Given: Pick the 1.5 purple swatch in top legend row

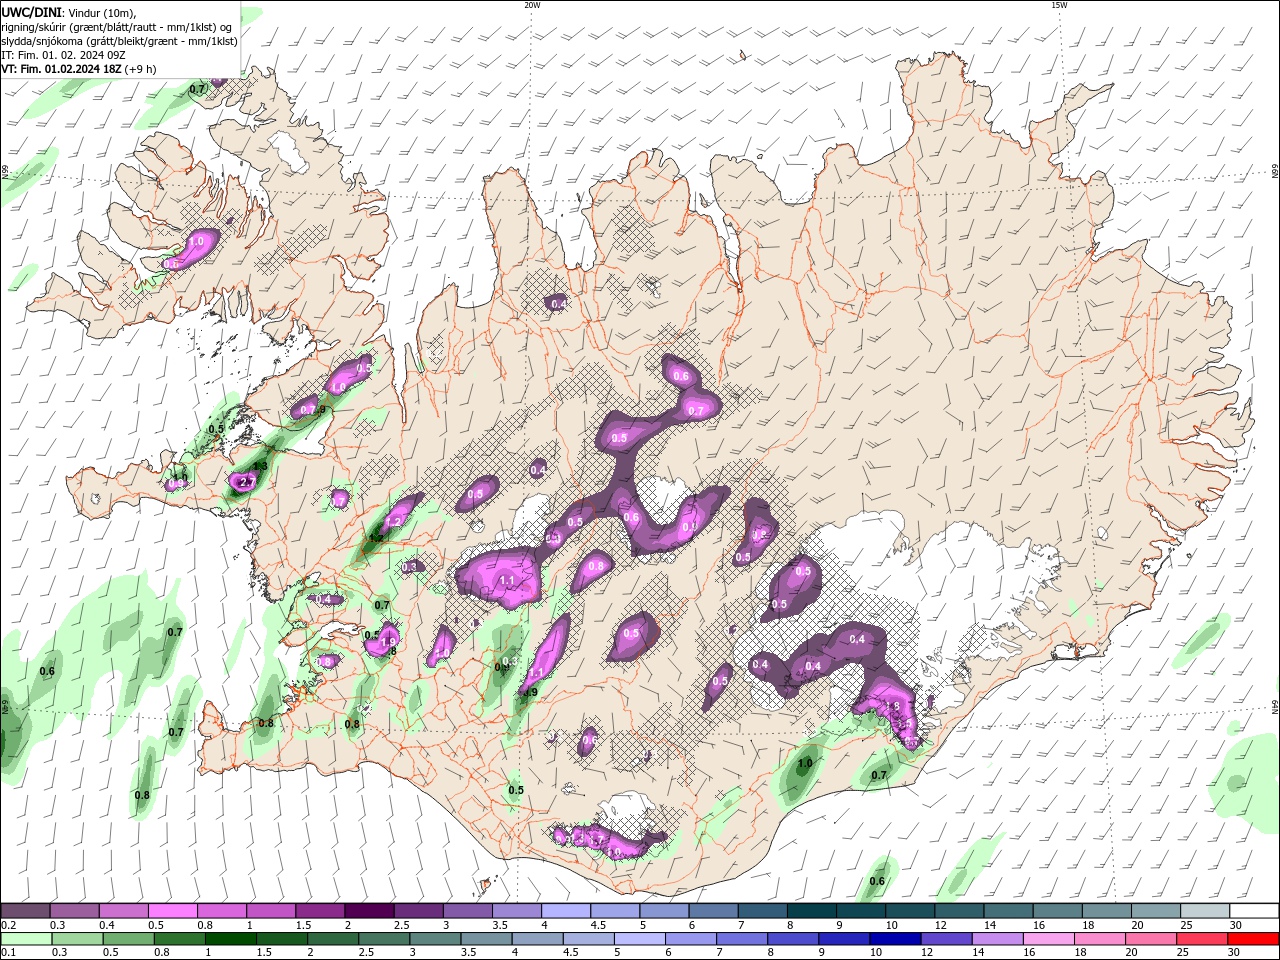Looking at the screenshot, I should [319, 911].
